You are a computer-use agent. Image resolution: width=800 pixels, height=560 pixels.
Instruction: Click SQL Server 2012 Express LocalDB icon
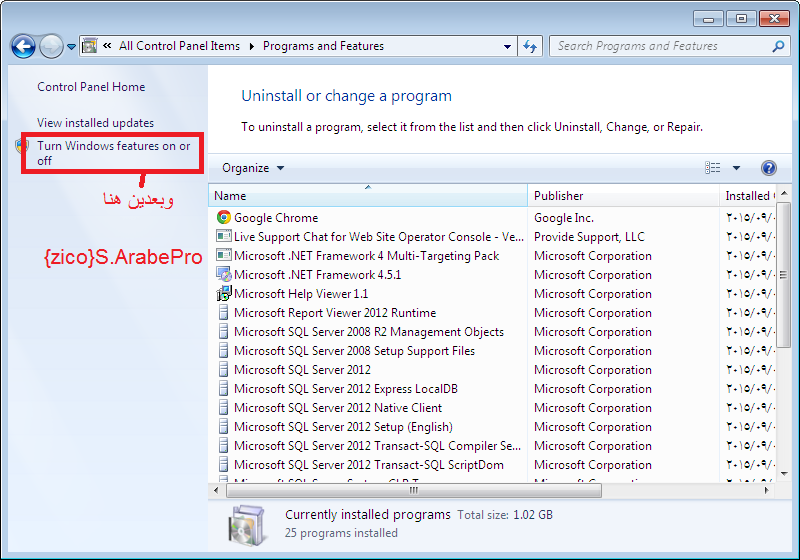click(223, 388)
